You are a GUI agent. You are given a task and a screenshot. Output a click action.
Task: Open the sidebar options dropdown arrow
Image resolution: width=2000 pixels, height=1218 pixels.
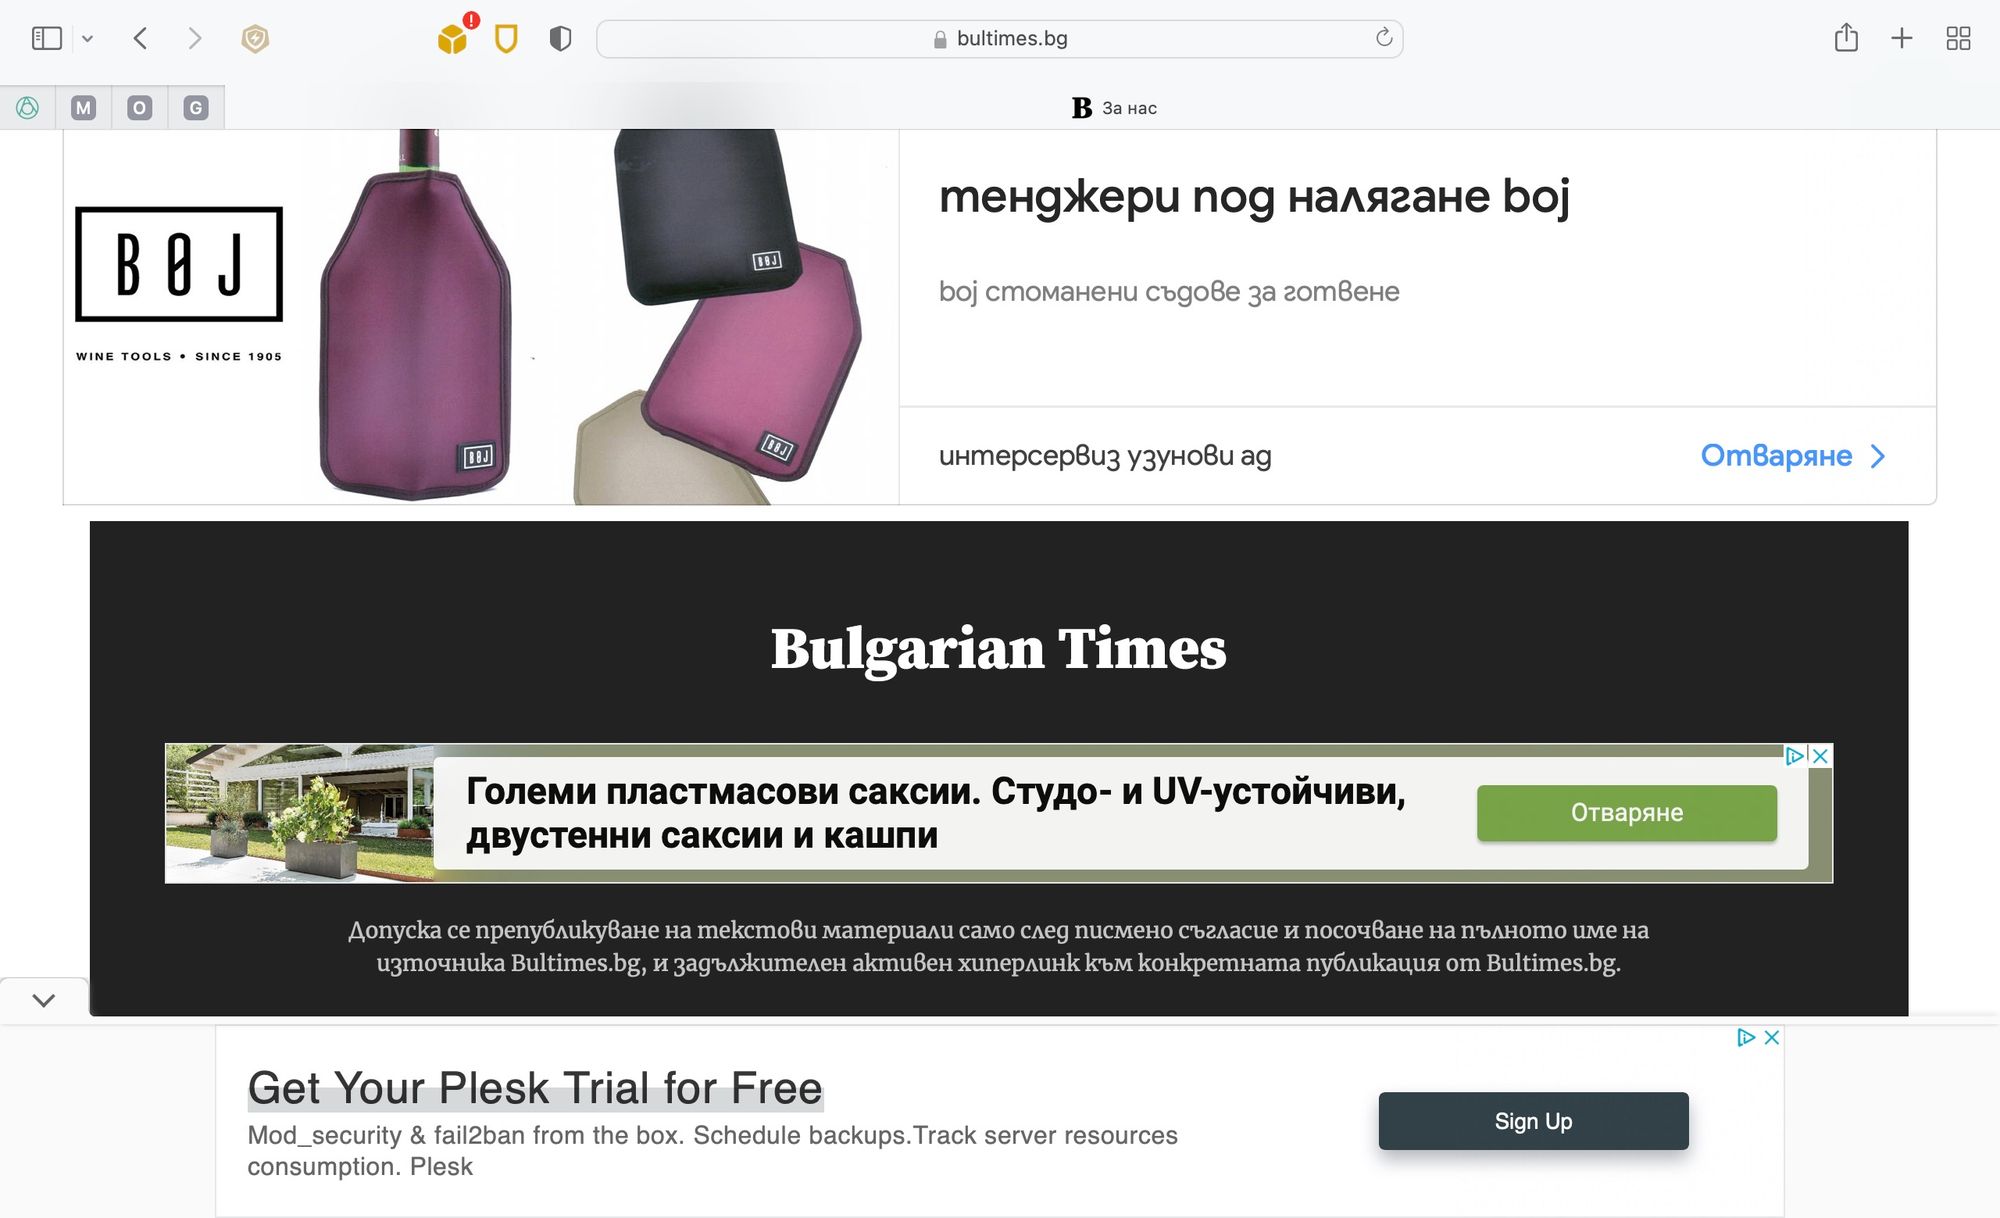tap(88, 39)
